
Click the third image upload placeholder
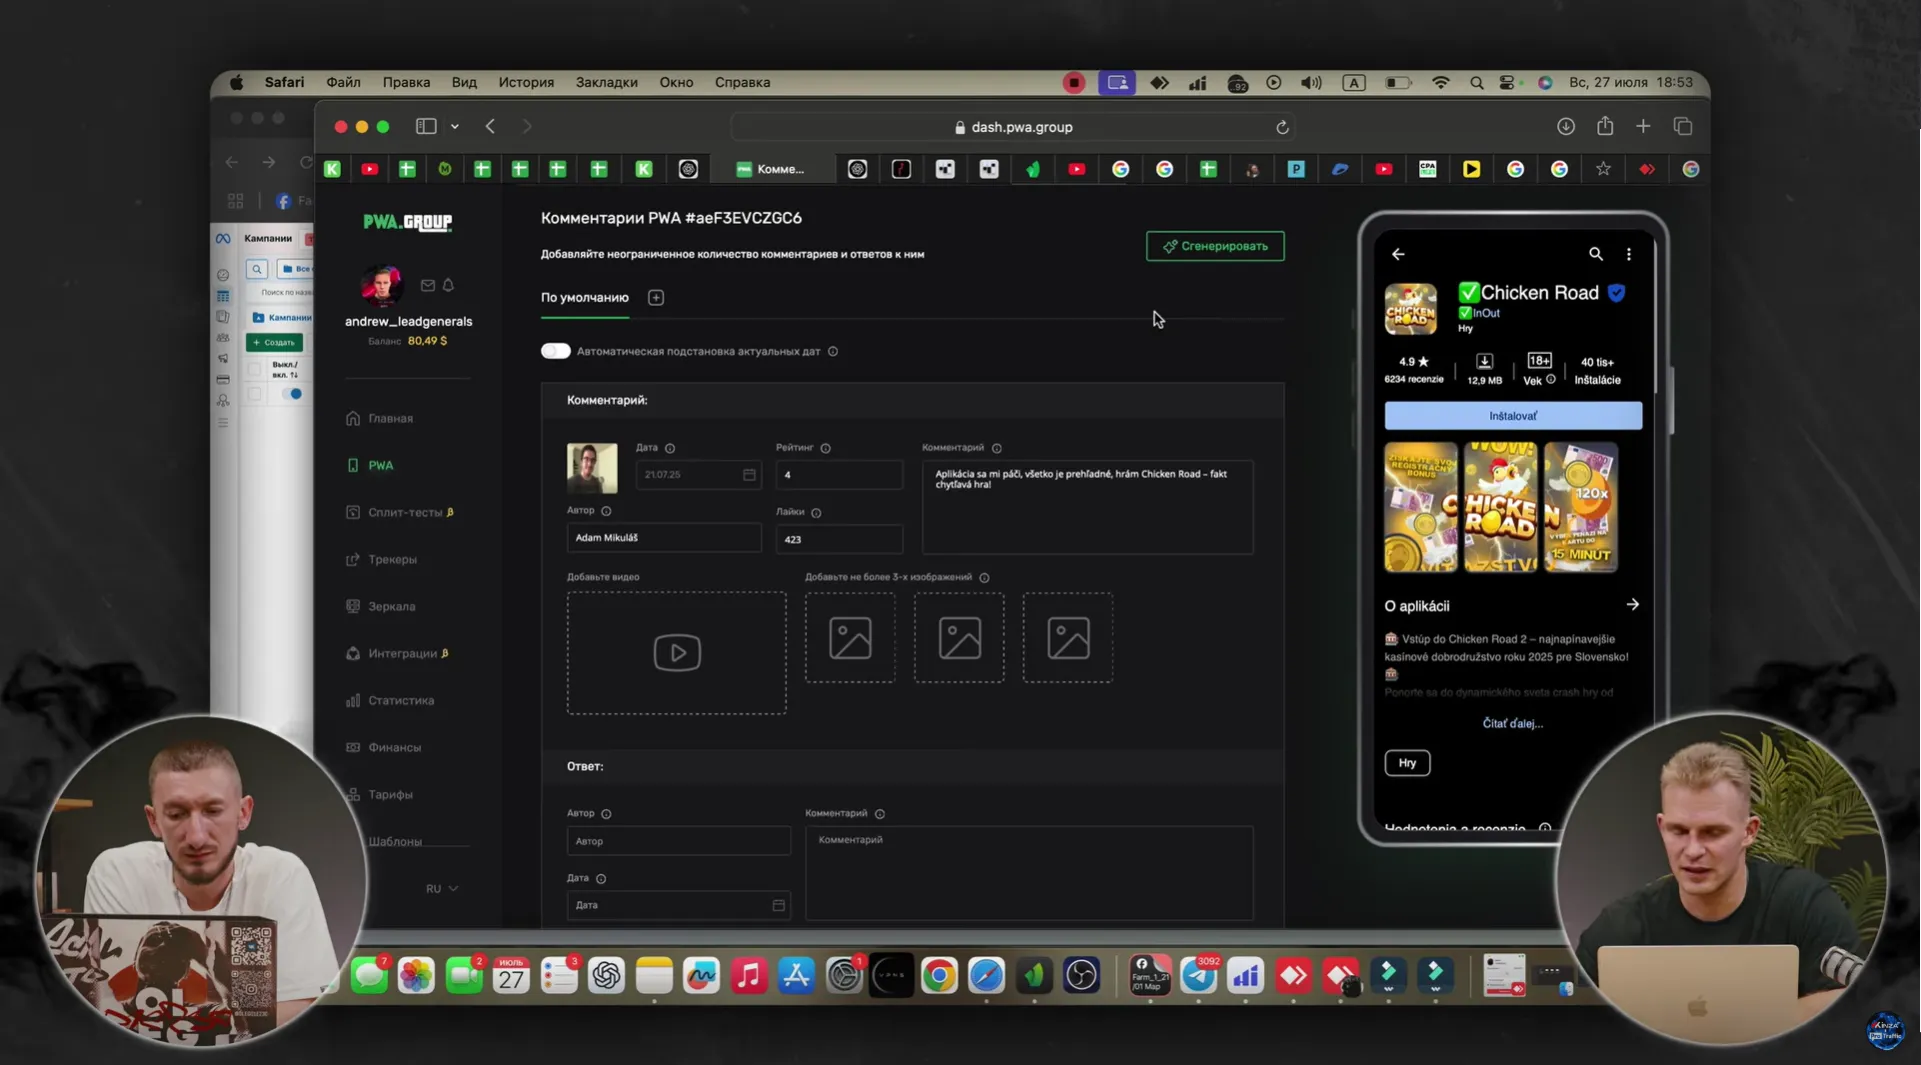(x=1068, y=638)
